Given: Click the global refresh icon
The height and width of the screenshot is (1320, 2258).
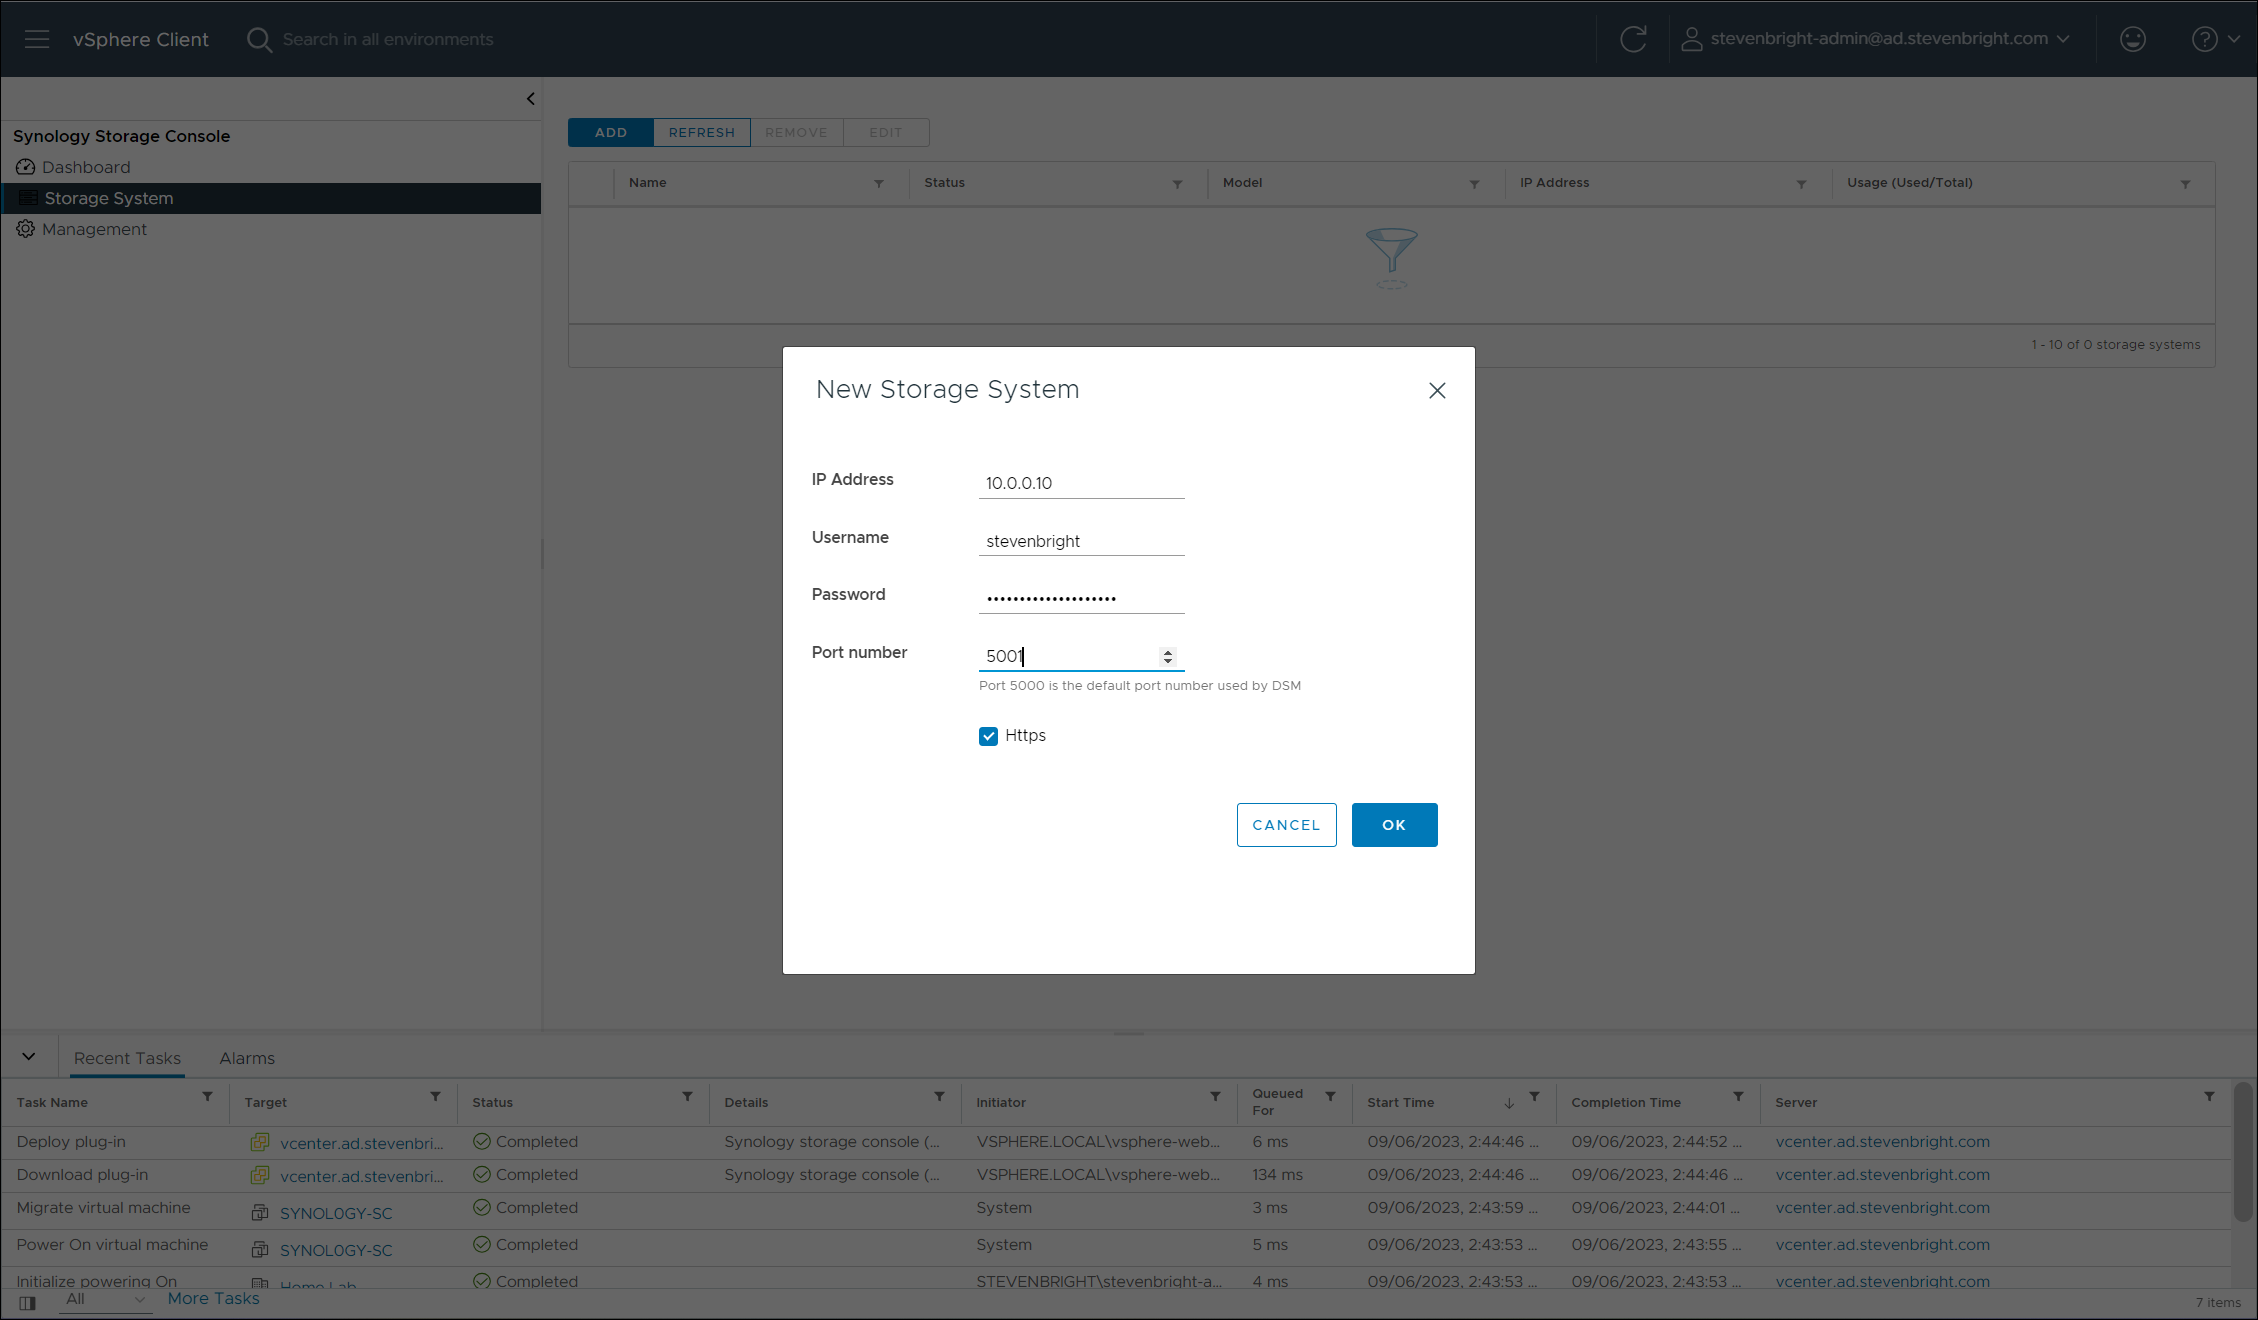Looking at the screenshot, I should click(x=1633, y=39).
